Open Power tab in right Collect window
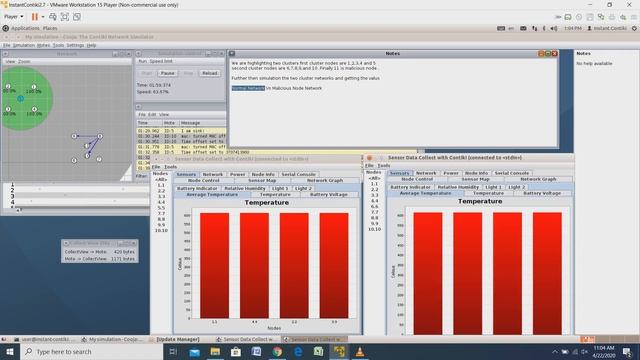Screen dimensions: 640x360 (x=451, y=173)
